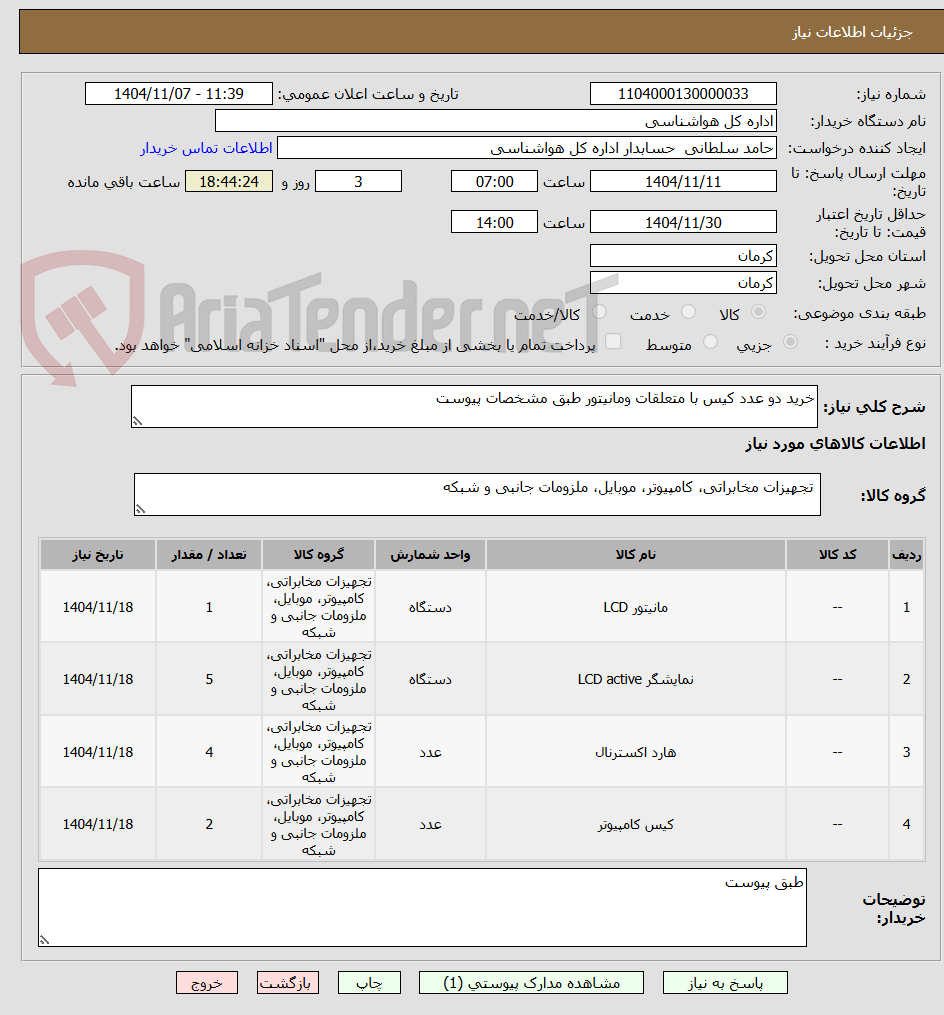The height and width of the screenshot is (1015, 944).
Task: Click unit عدد in هارد اکسترنال row
Action: point(430,752)
